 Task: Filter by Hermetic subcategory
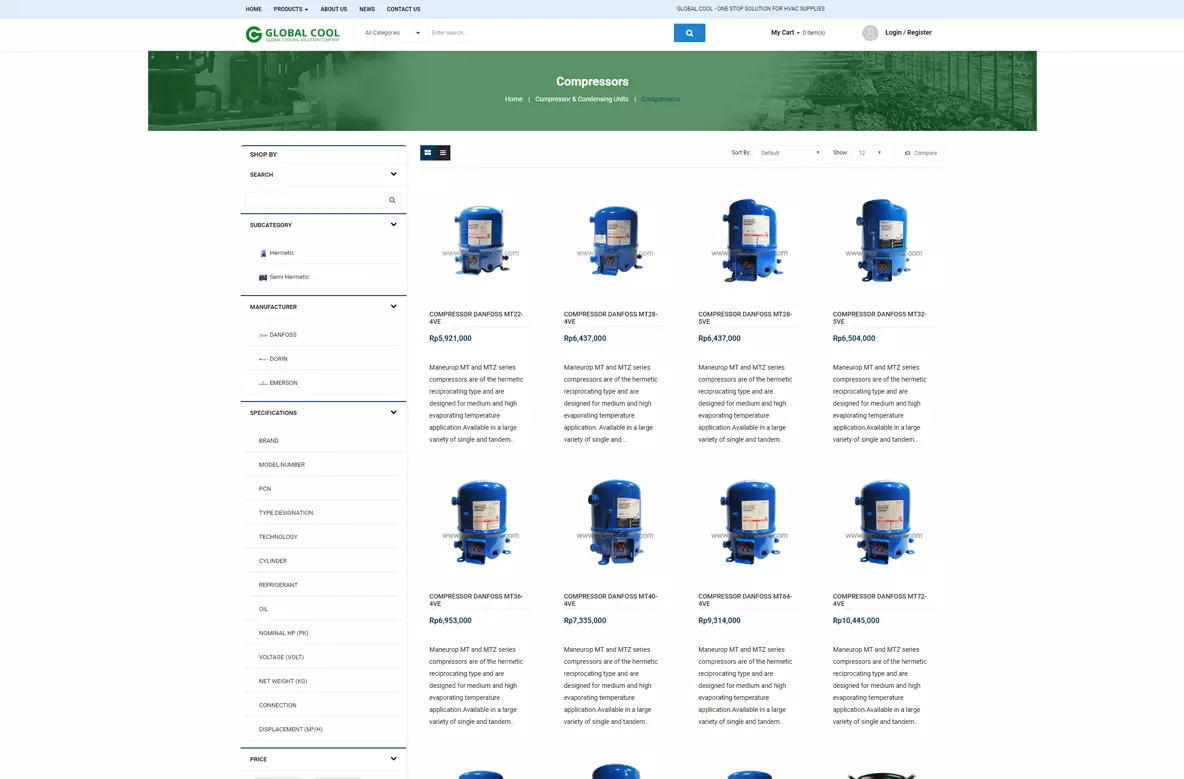click(282, 254)
